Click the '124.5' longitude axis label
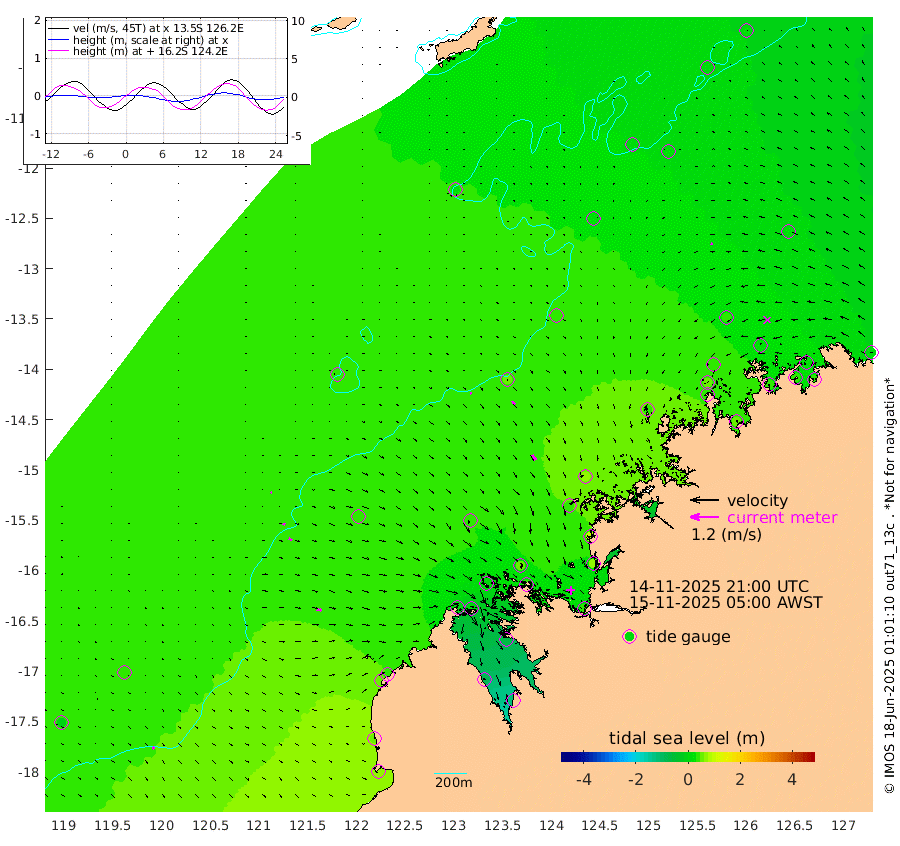 click(600, 826)
